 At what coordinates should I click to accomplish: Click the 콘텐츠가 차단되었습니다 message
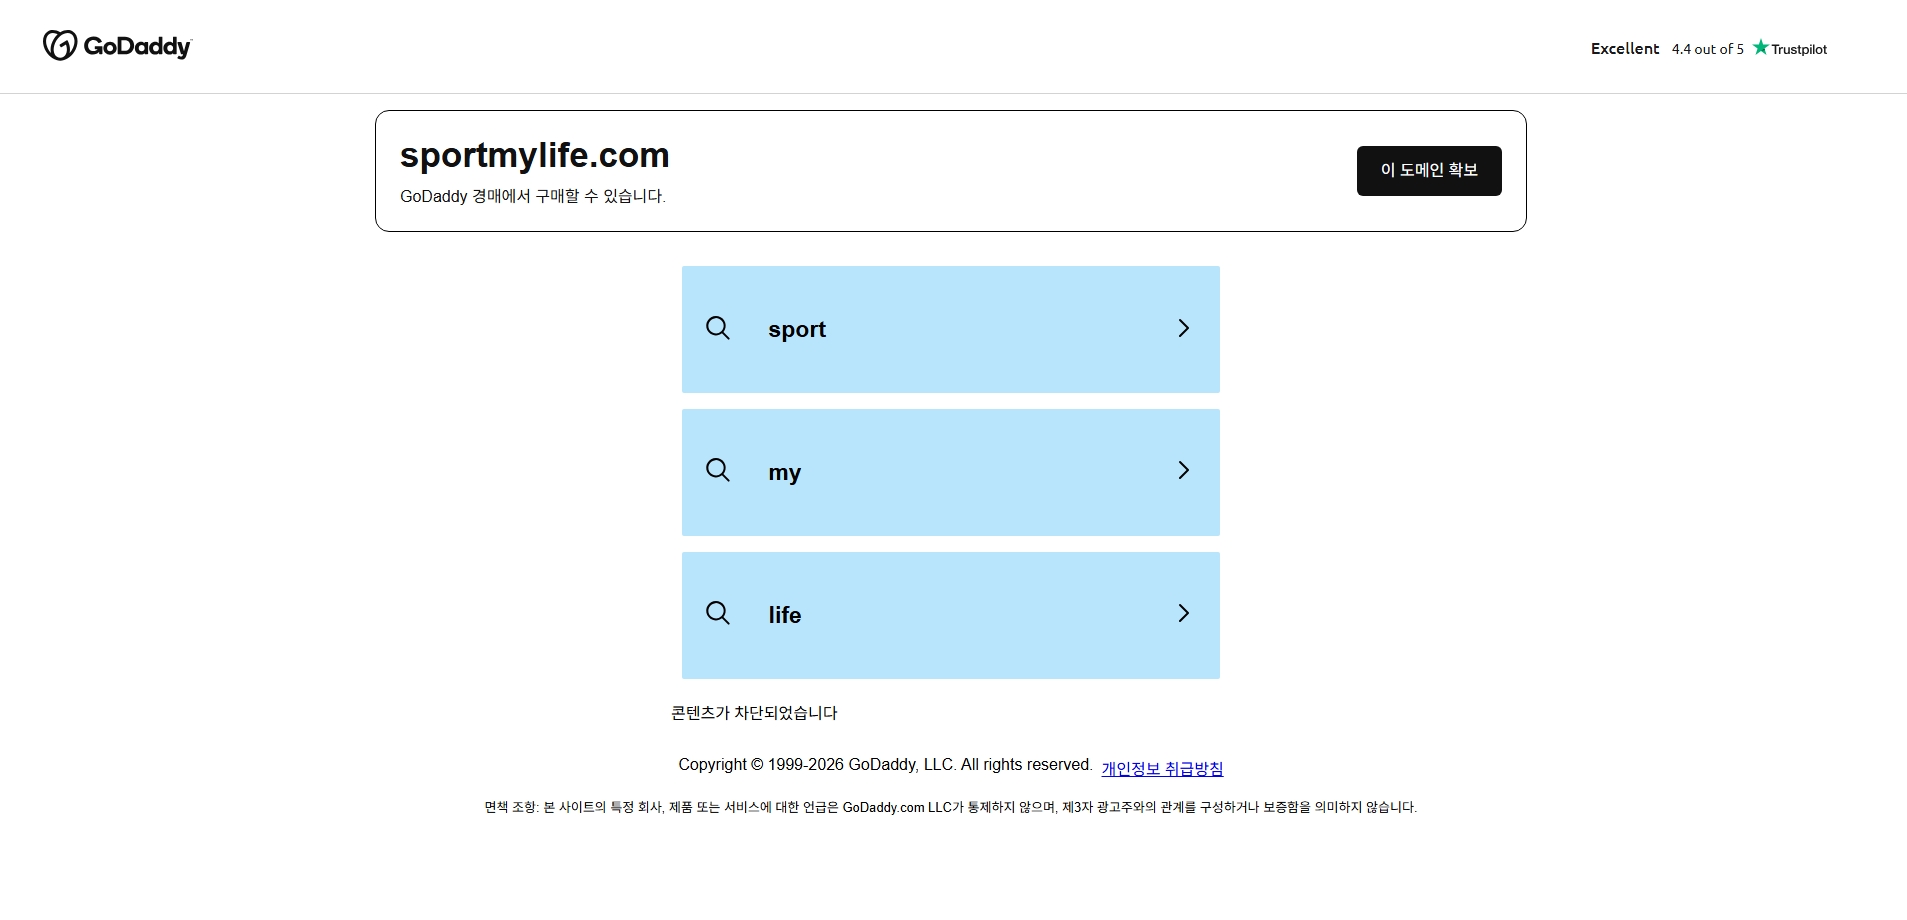click(754, 713)
